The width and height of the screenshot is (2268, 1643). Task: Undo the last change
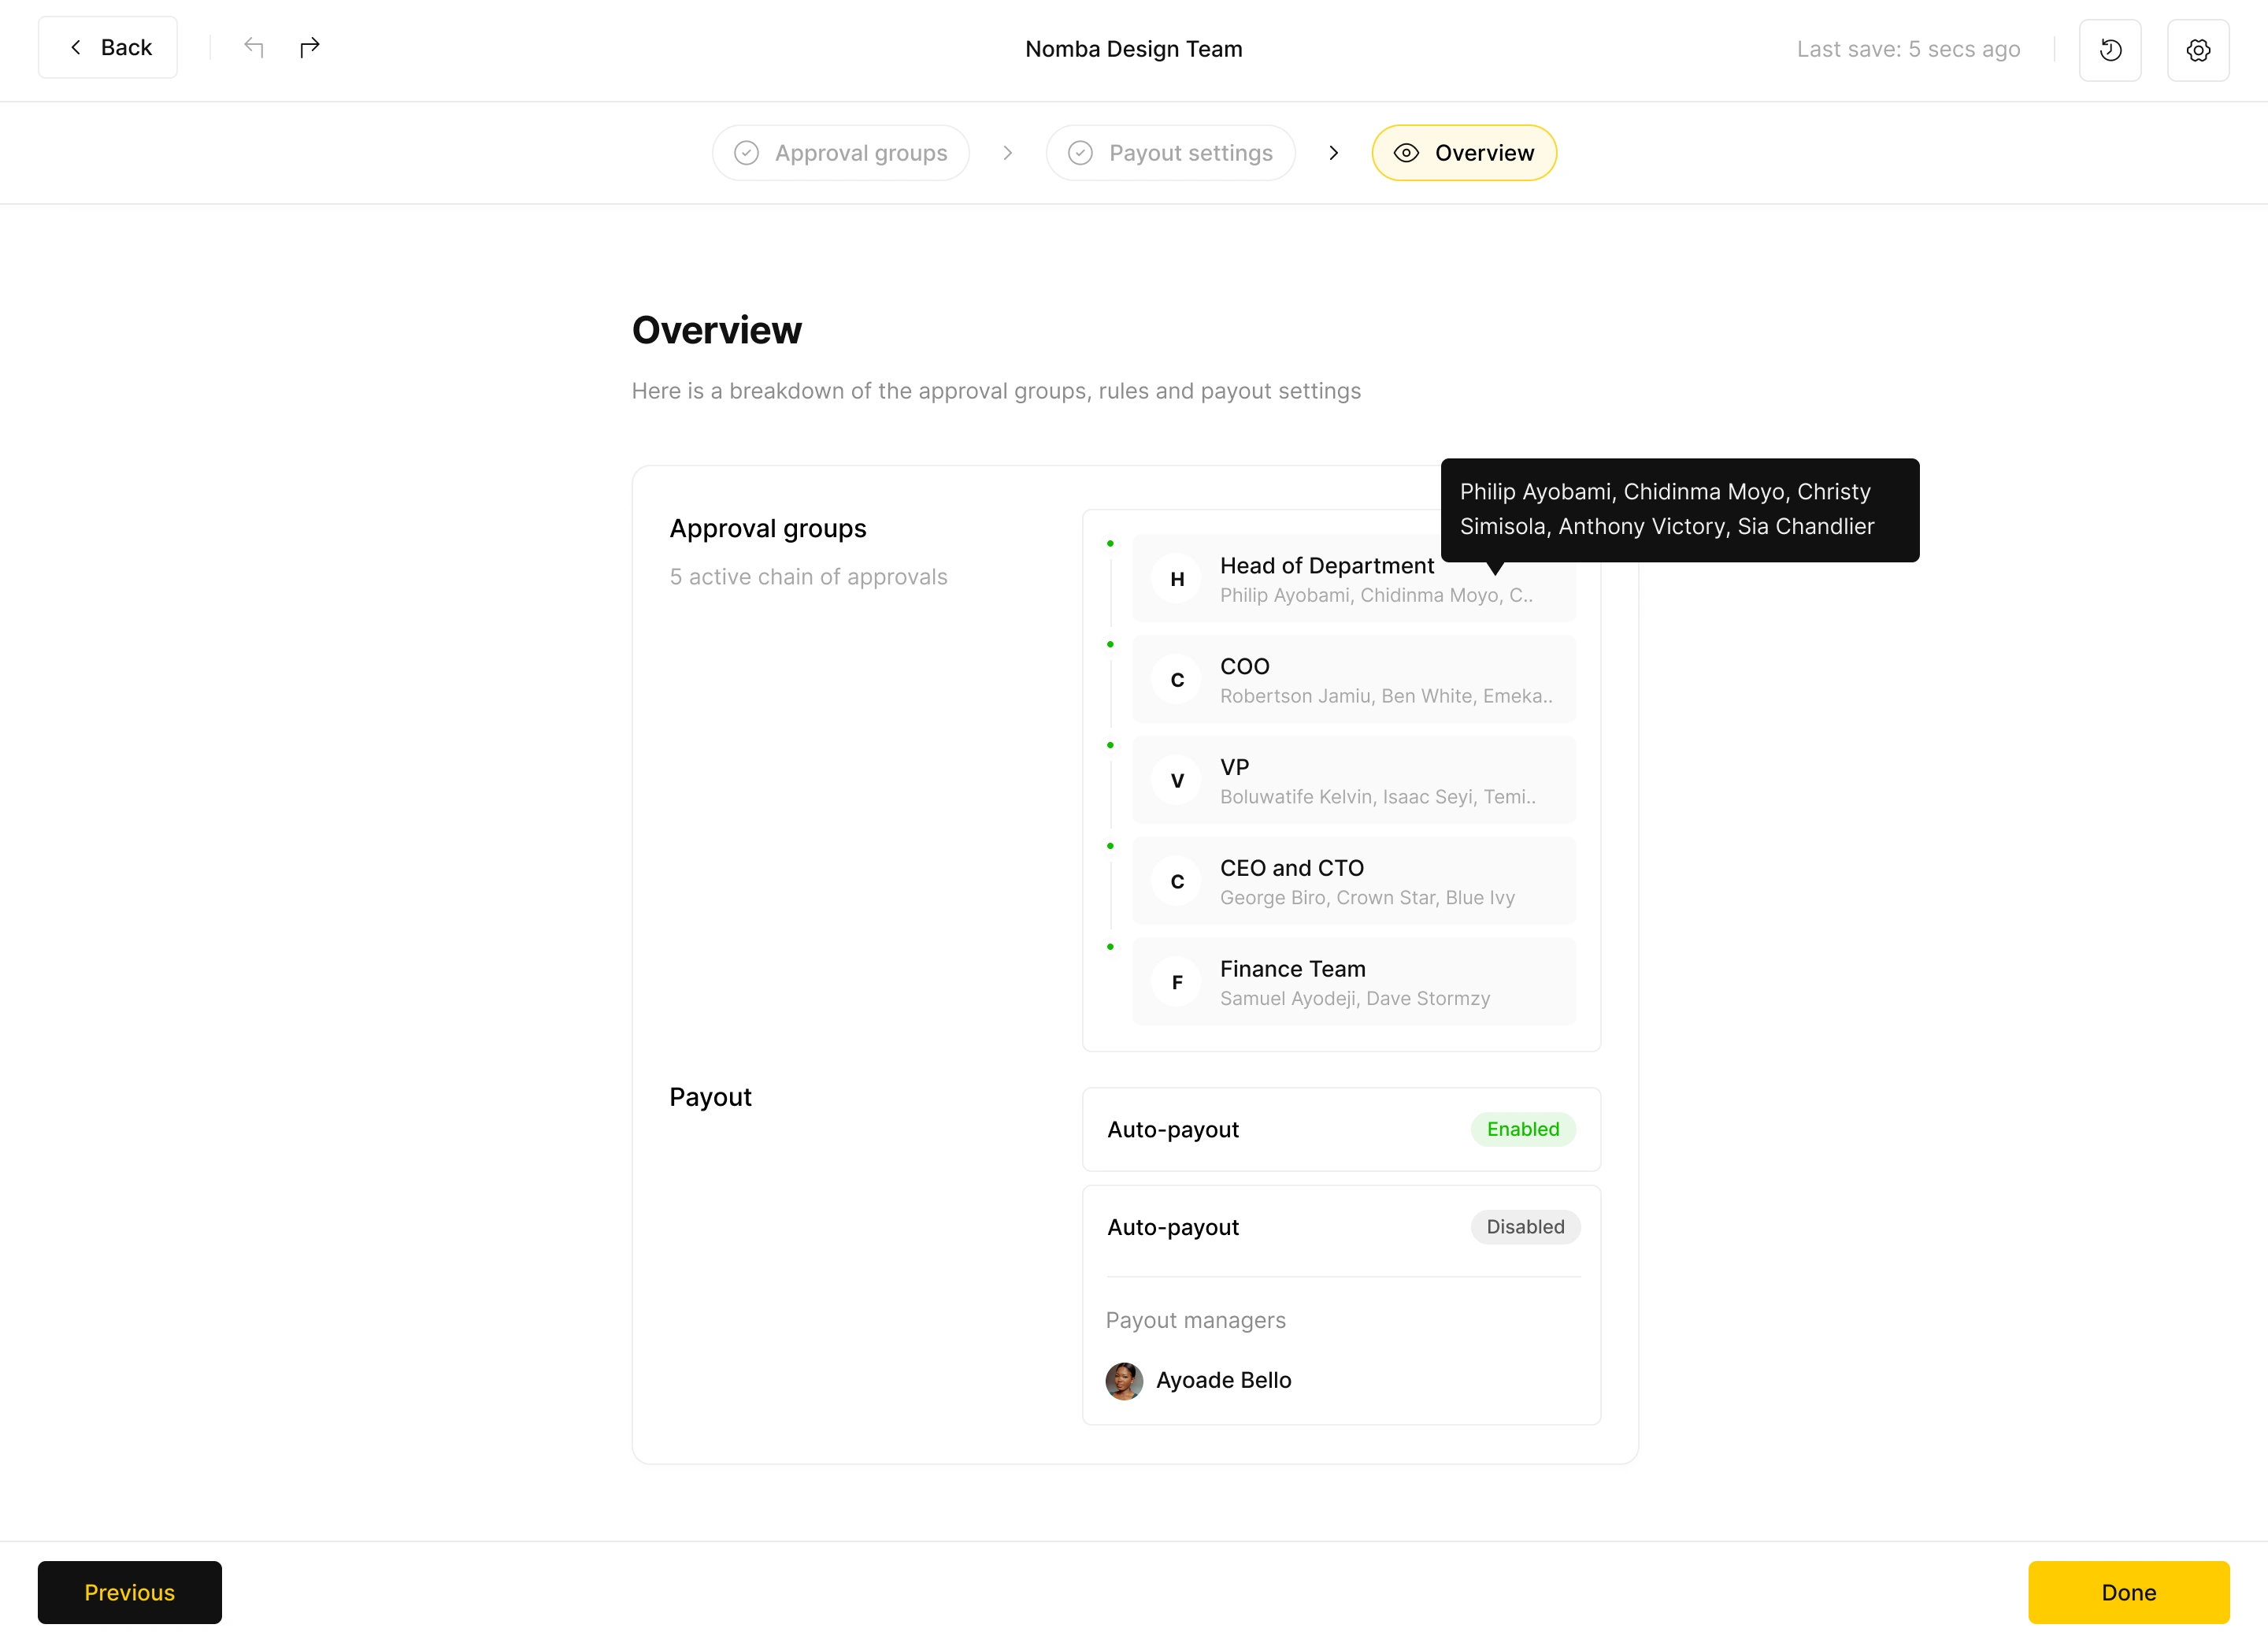pyautogui.click(x=254, y=47)
